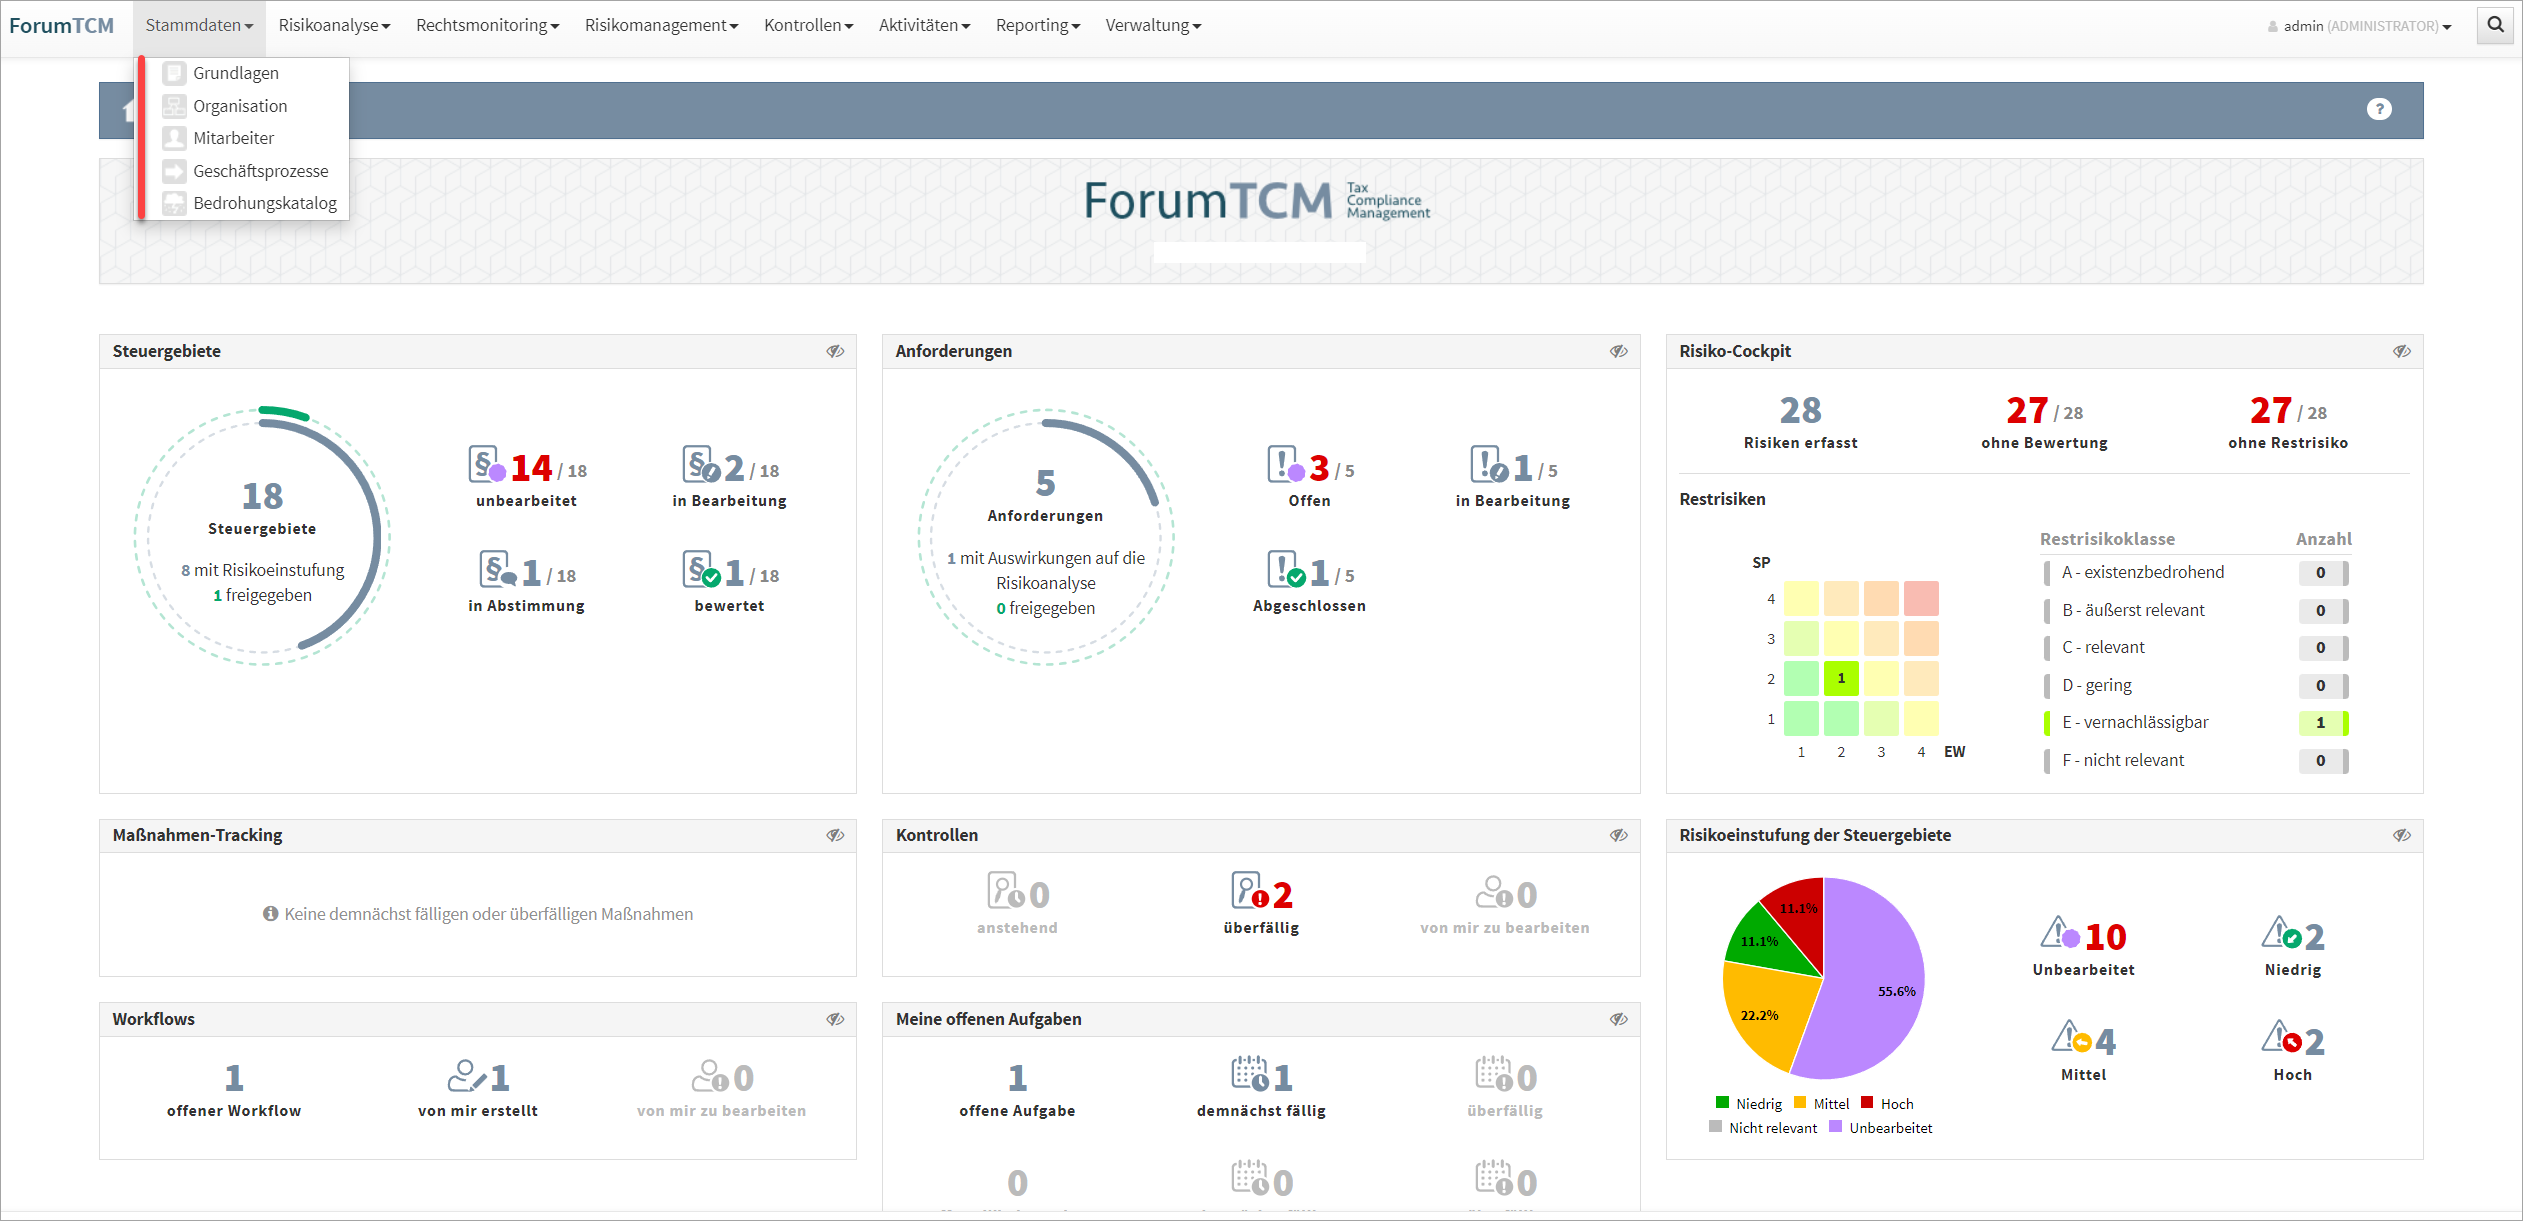Toggle visibility of the Risiko-Cockpit panel
Image resolution: width=2523 pixels, height=1221 pixels.
point(2401,351)
